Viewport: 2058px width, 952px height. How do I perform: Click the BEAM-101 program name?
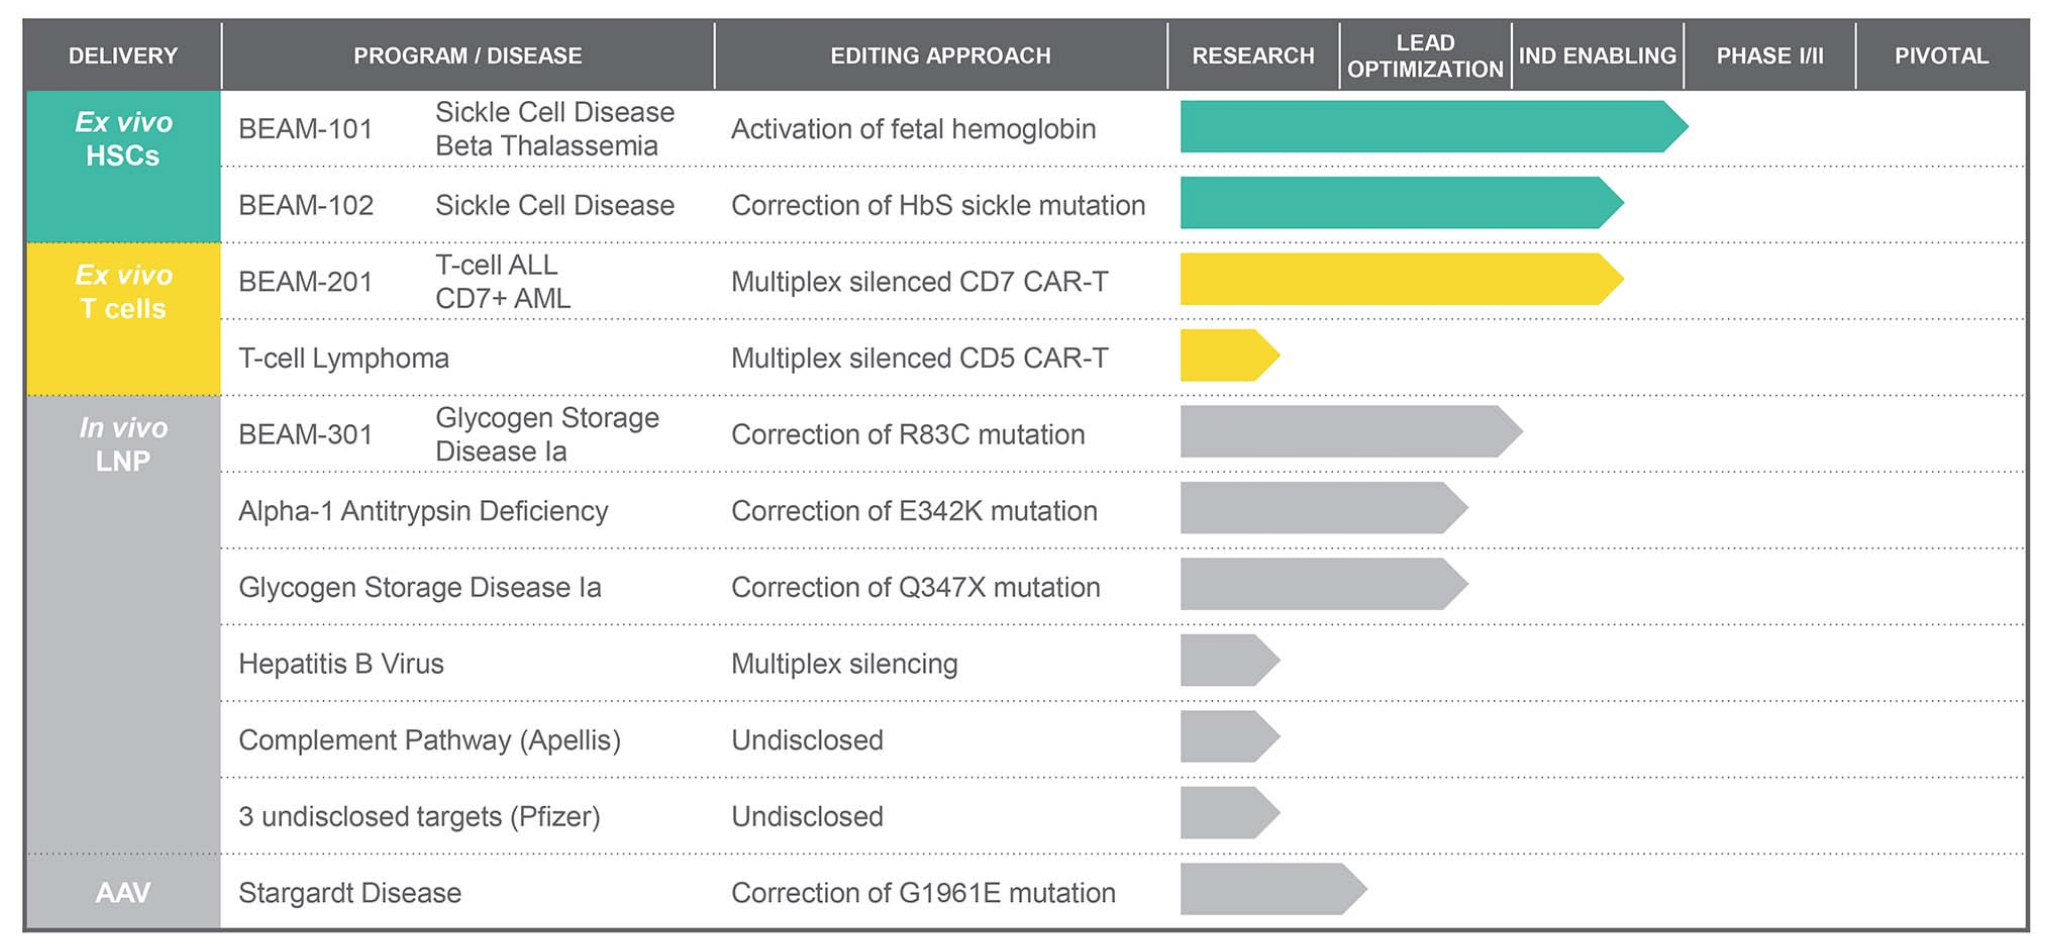click(x=305, y=129)
